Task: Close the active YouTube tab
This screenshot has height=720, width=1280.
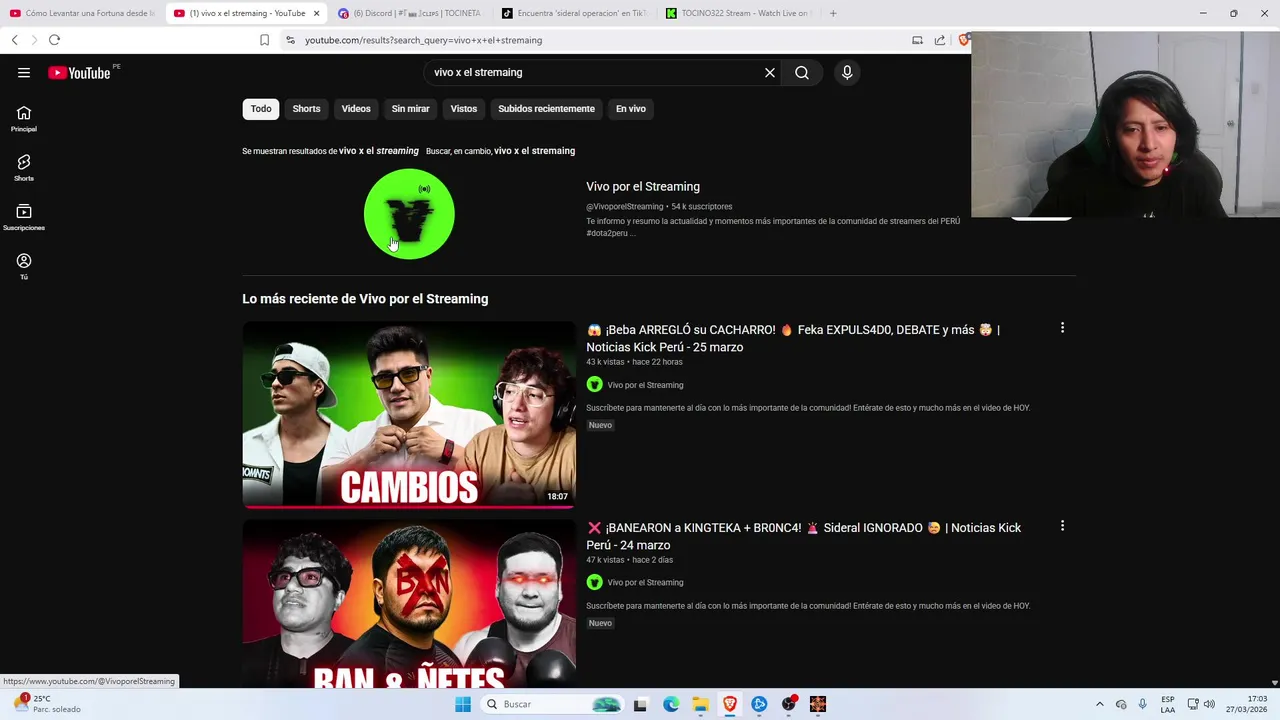Action: (316, 13)
